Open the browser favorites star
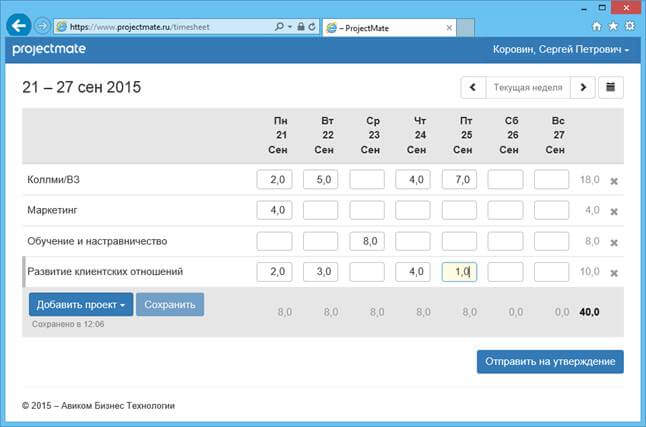 611,26
